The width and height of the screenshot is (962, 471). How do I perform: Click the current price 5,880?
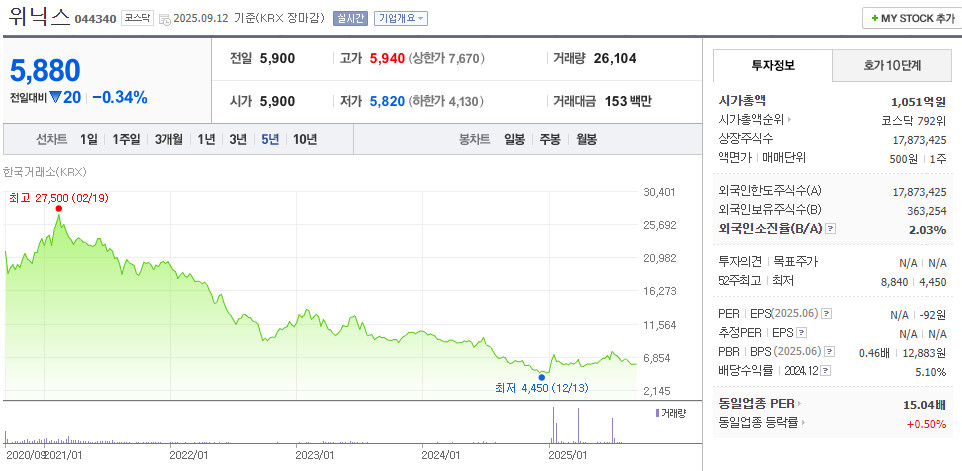(x=45, y=71)
